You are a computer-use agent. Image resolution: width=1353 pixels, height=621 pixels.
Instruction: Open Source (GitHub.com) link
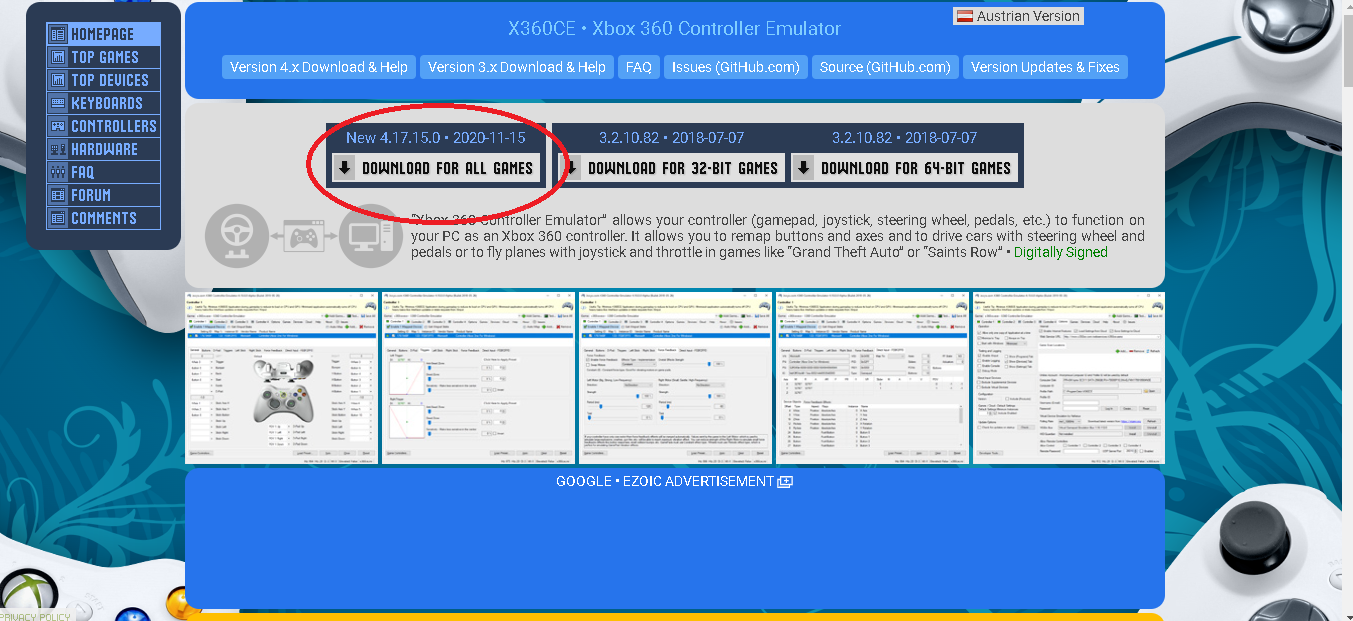(885, 67)
